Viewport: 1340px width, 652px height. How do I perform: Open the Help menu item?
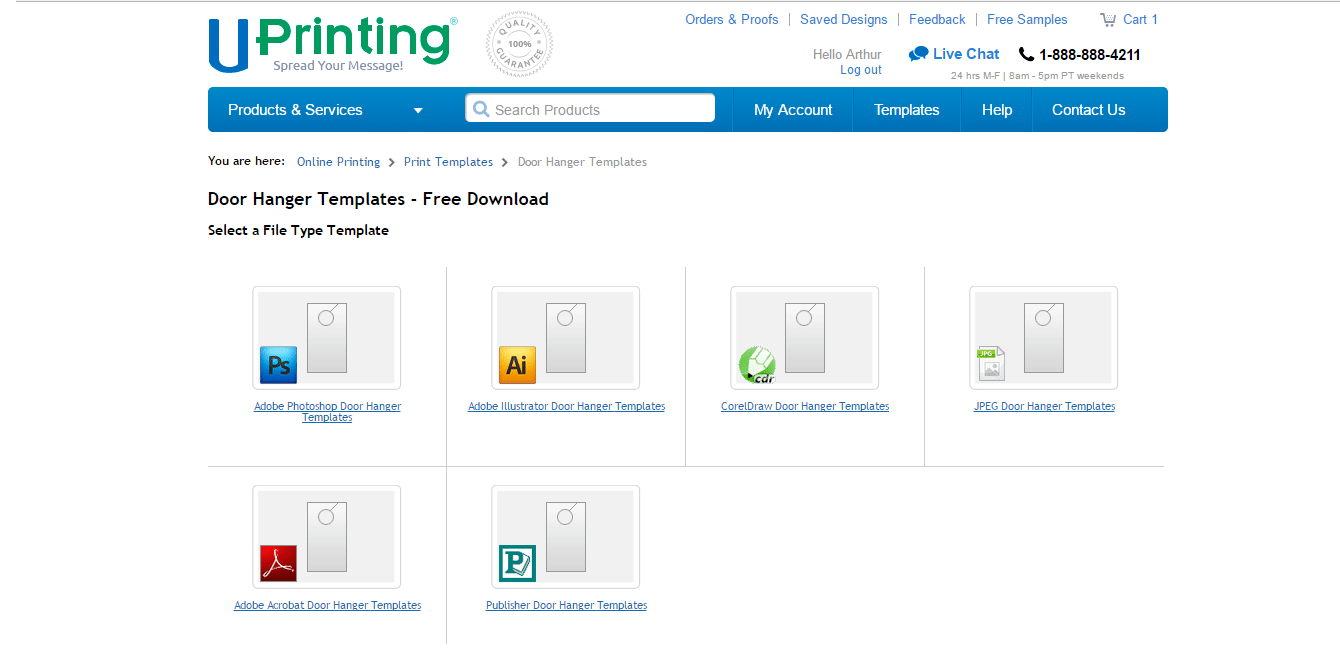[997, 110]
